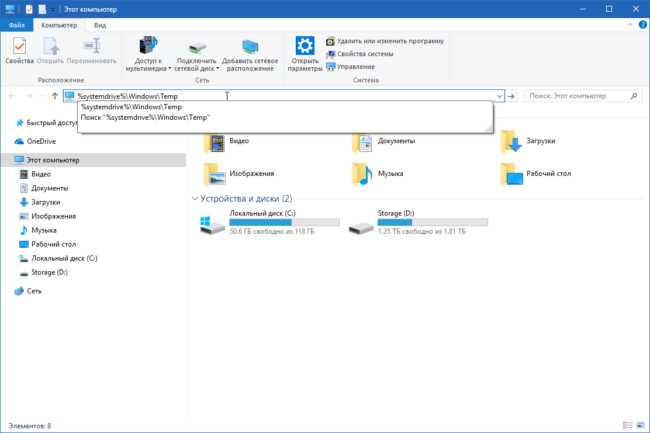Image resolution: width=650 pixels, height=433 pixels.
Task: Open Свойства системы in ribbon
Action: tap(360, 54)
